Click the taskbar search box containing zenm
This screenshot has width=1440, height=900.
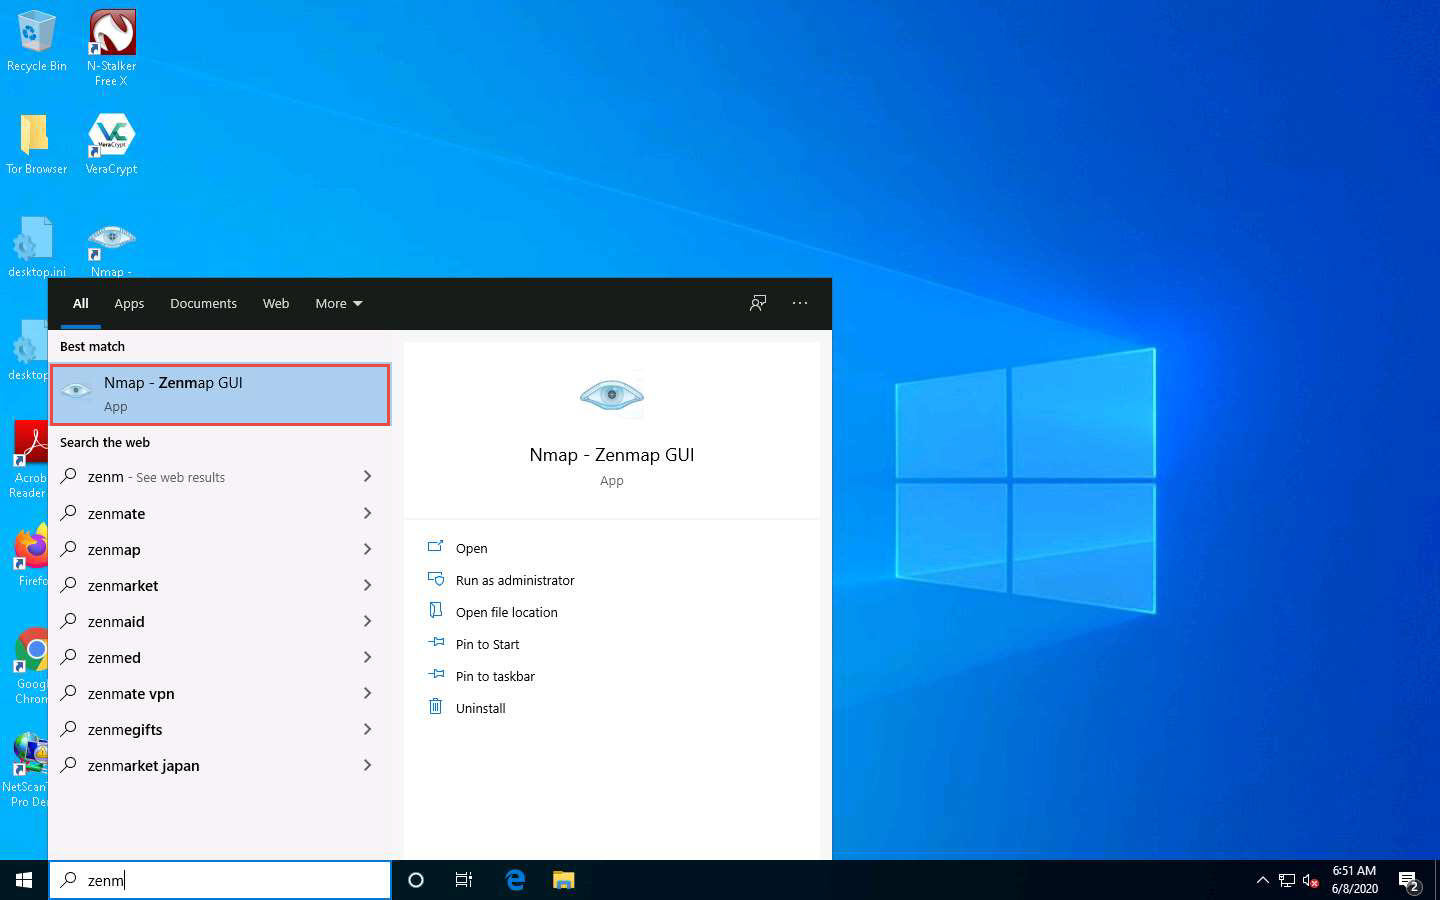point(220,880)
